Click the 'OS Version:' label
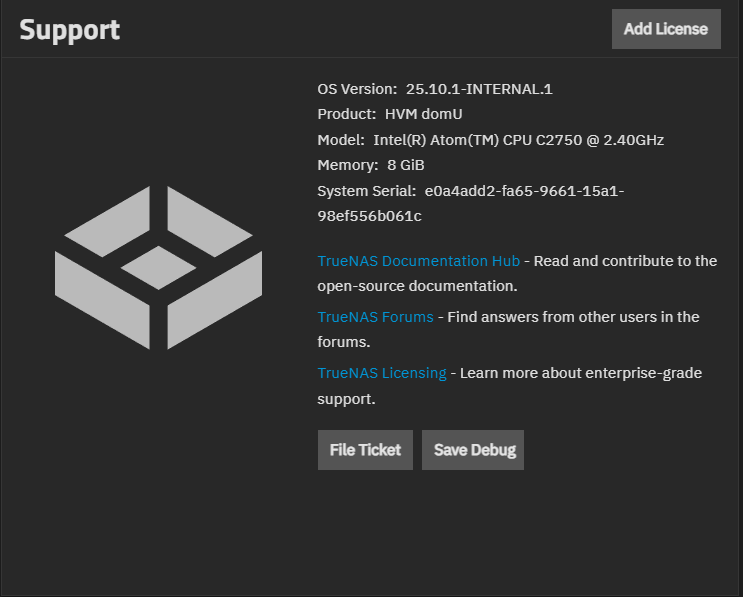743x597 pixels. point(357,89)
